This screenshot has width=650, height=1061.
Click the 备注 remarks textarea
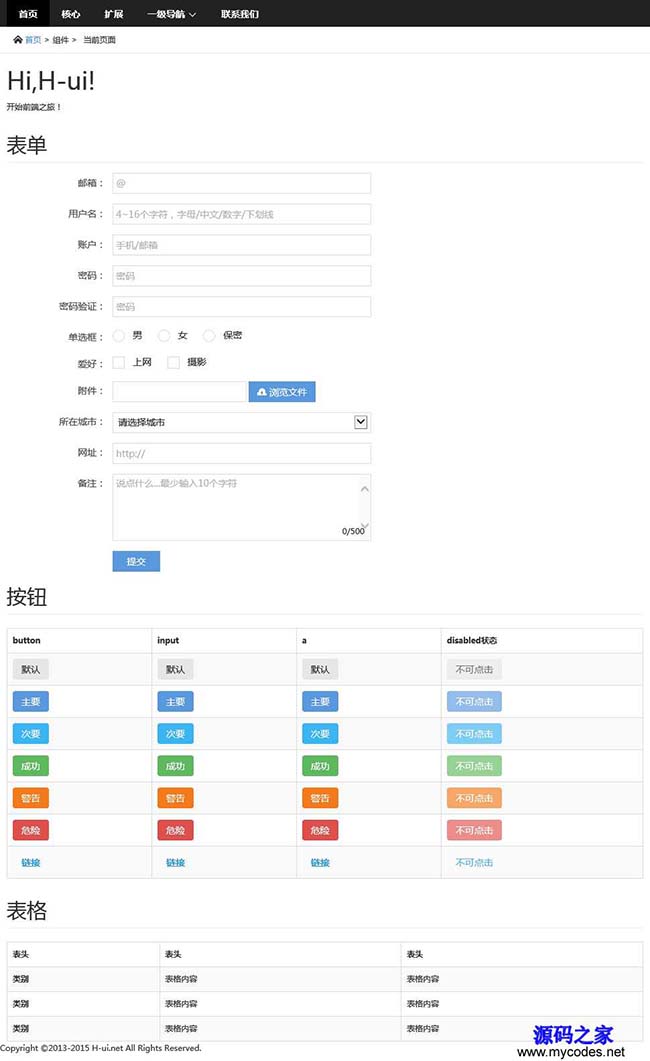(x=241, y=507)
